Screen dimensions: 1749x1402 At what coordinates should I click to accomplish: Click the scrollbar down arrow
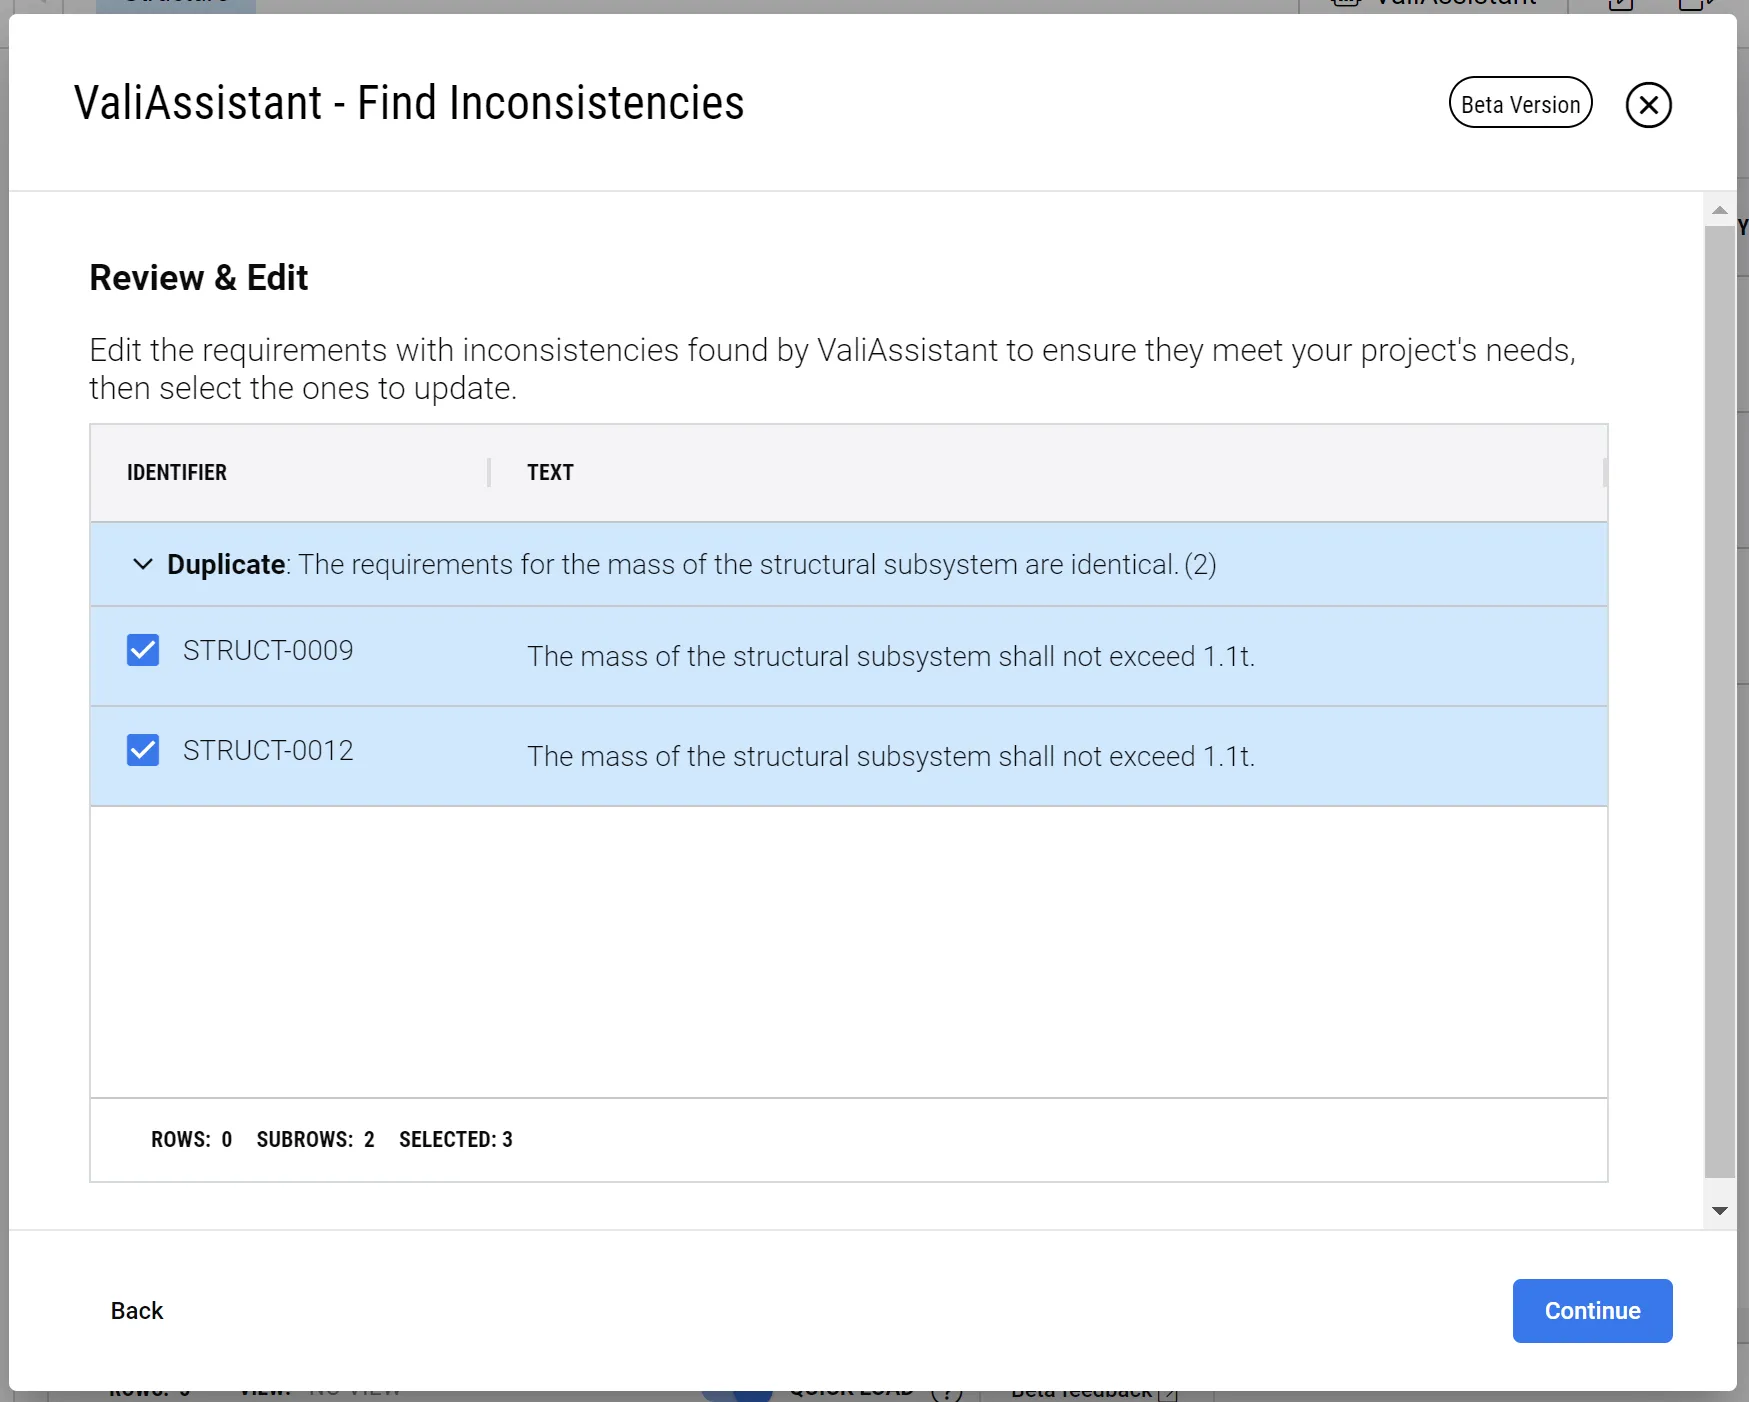click(x=1719, y=1211)
